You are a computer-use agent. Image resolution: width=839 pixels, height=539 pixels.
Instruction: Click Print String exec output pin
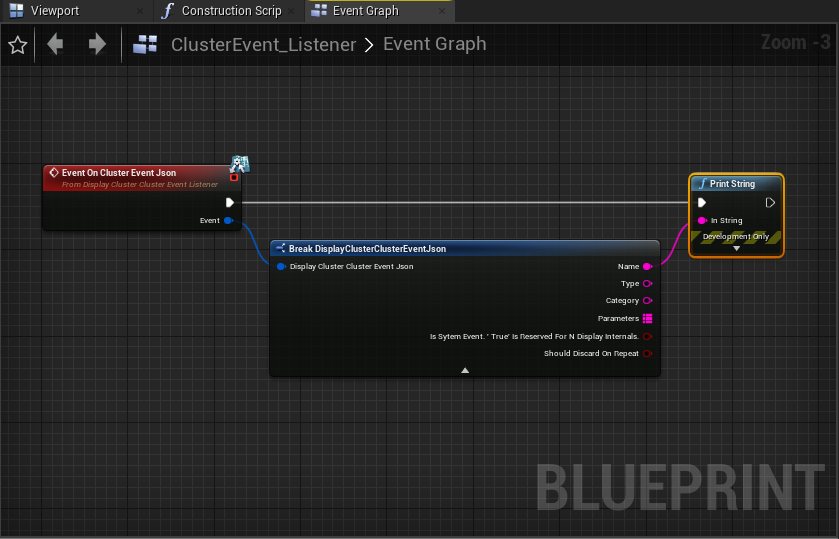pos(770,202)
